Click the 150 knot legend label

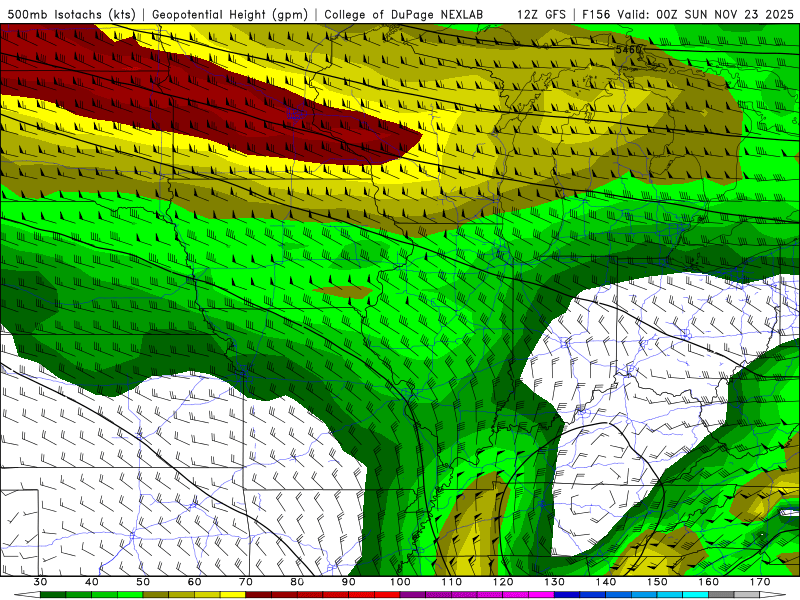click(x=657, y=582)
